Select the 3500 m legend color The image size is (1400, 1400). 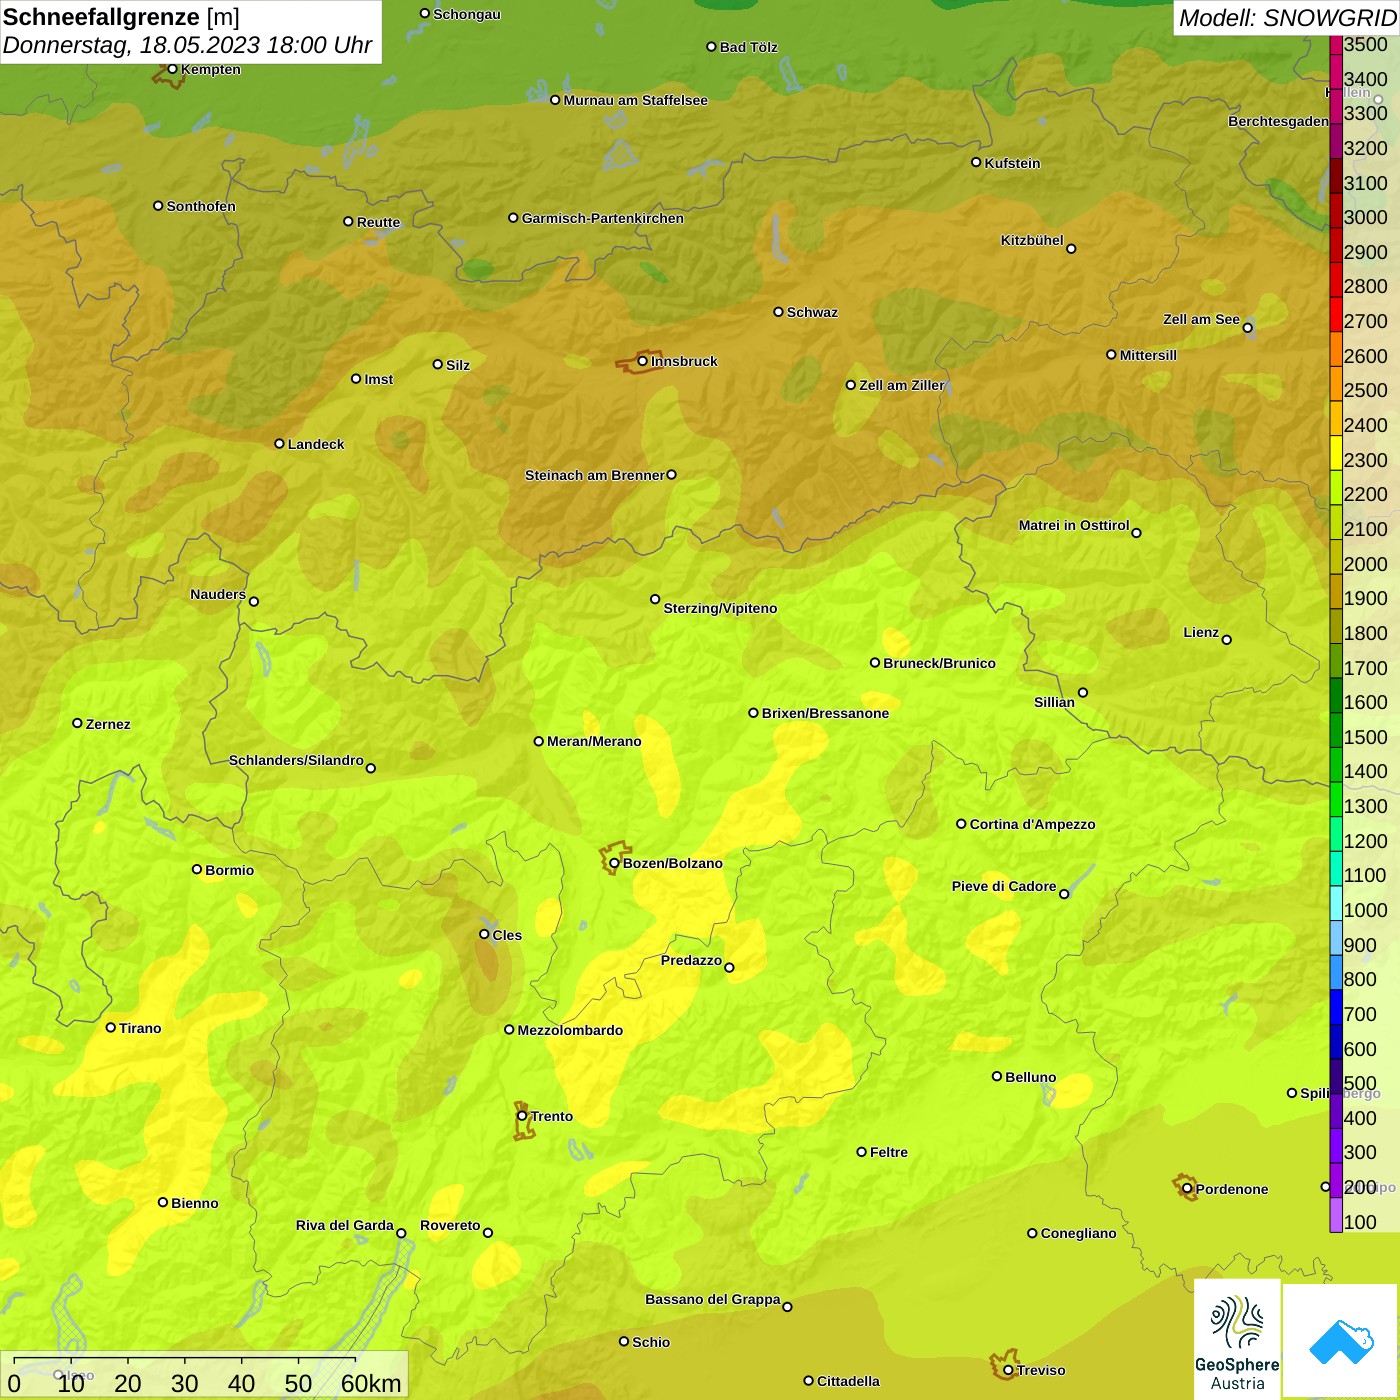coord(1336,45)
